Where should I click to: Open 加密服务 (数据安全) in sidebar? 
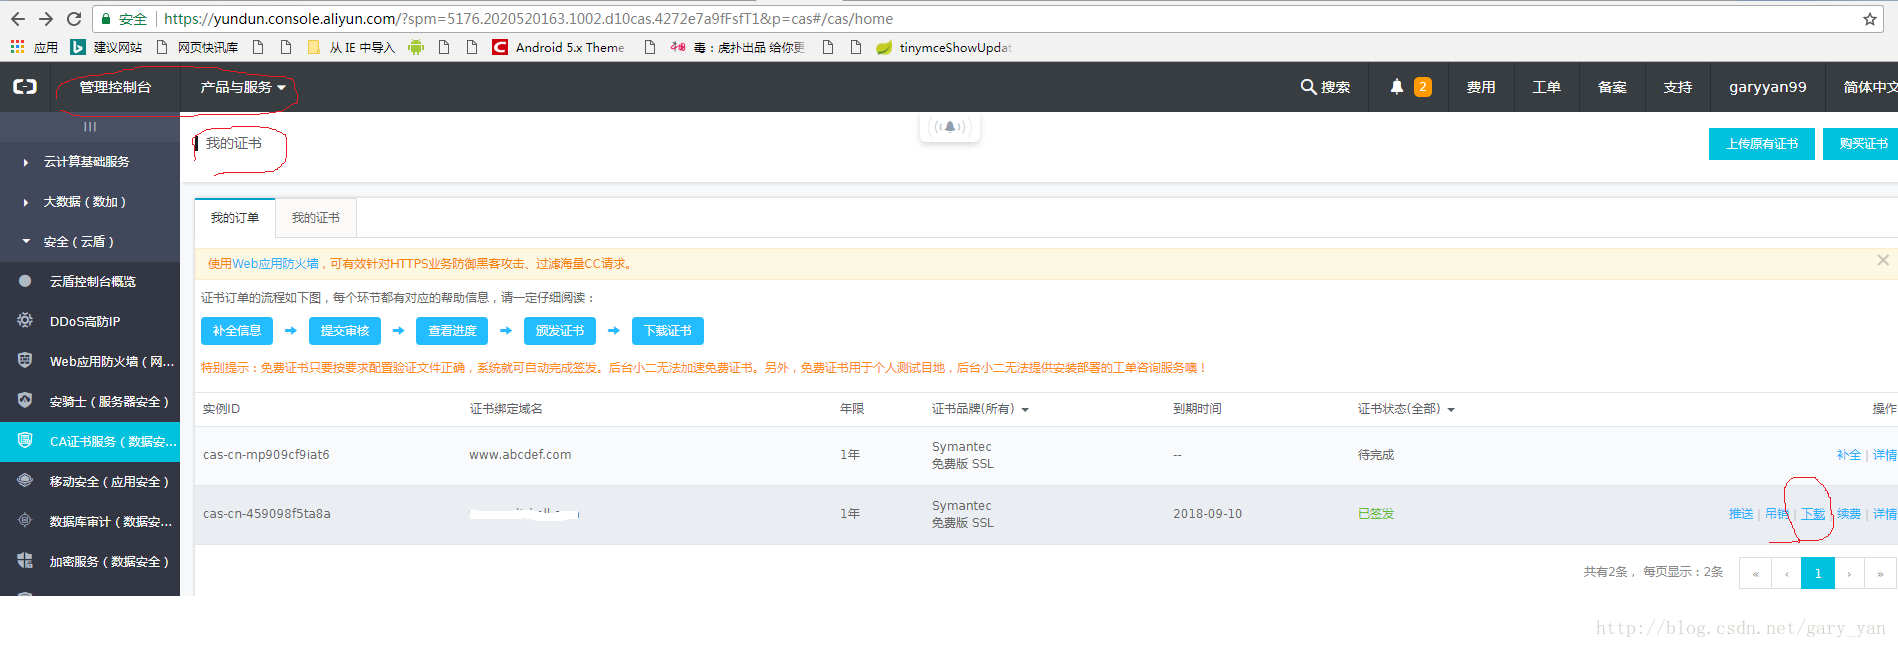[90, 562]
